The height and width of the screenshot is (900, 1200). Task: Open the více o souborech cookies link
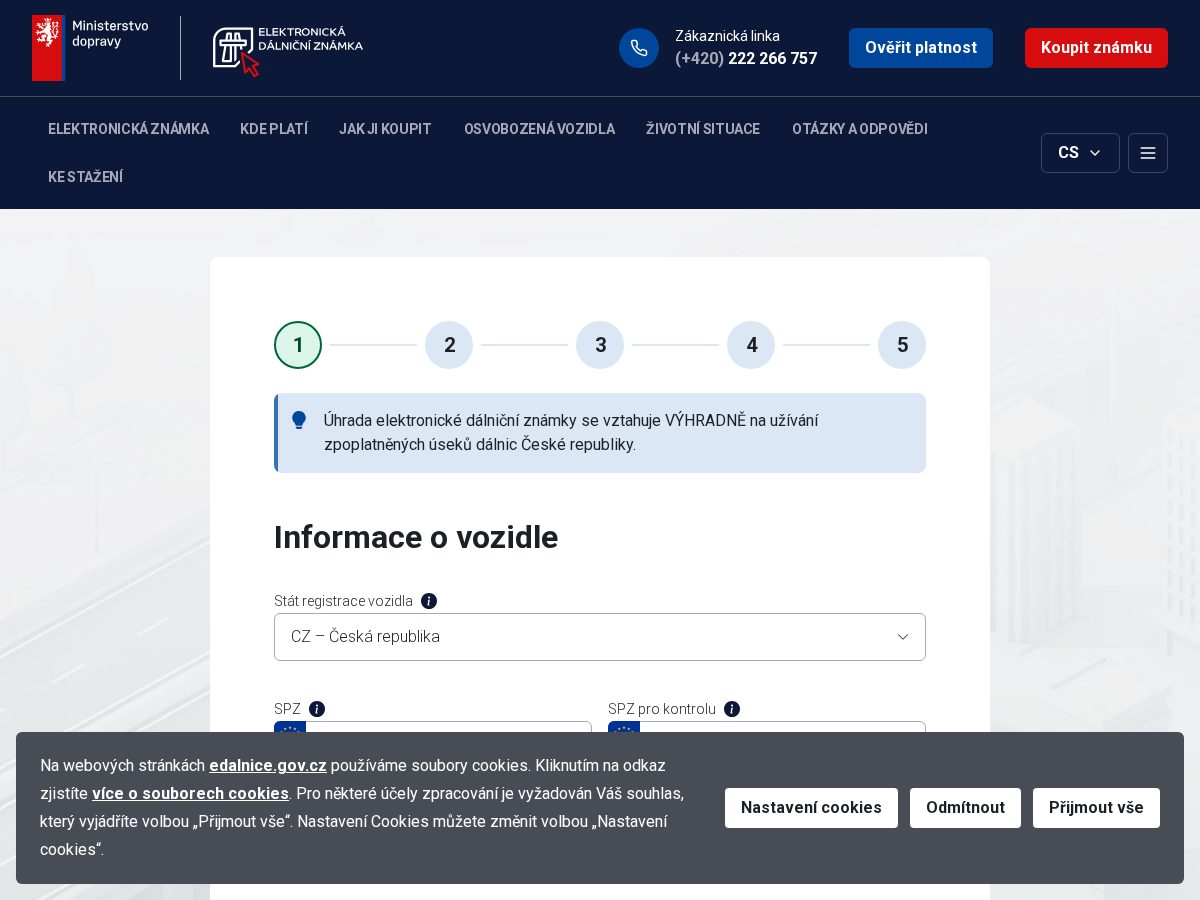[x=190, y=794]
